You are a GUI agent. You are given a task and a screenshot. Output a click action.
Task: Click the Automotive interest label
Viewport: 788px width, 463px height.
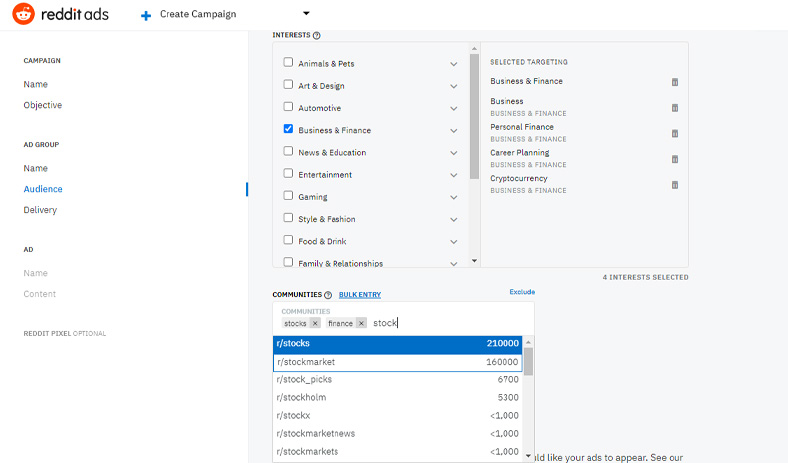pyautogui.click(x=320, y=108)
